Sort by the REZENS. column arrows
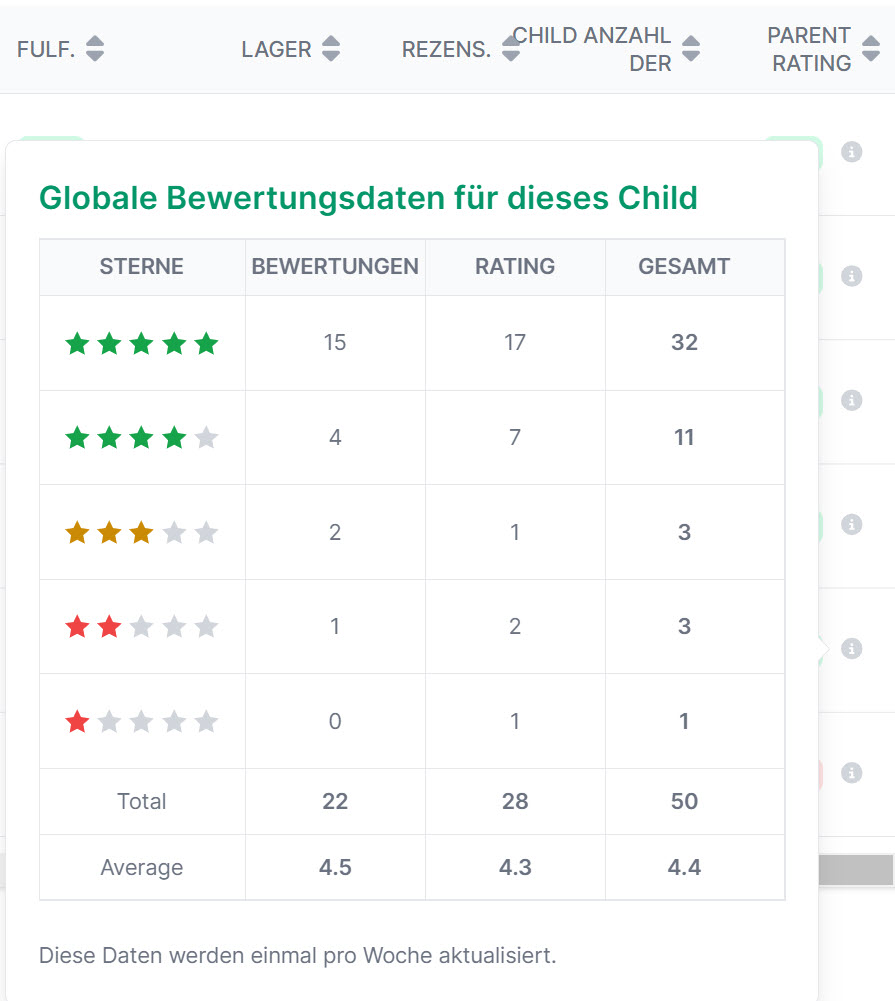Viewport: 895px width, 1001px height. pos(511,49)
